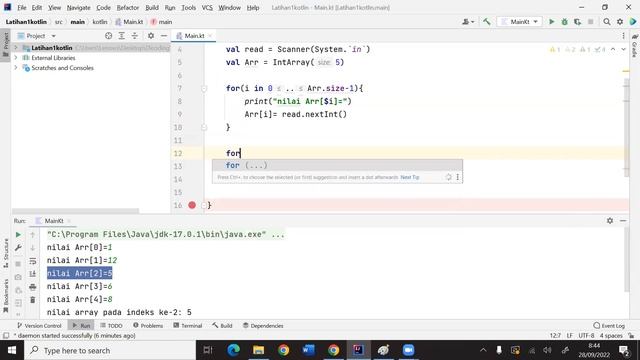Open editor tab options menu

623,36
